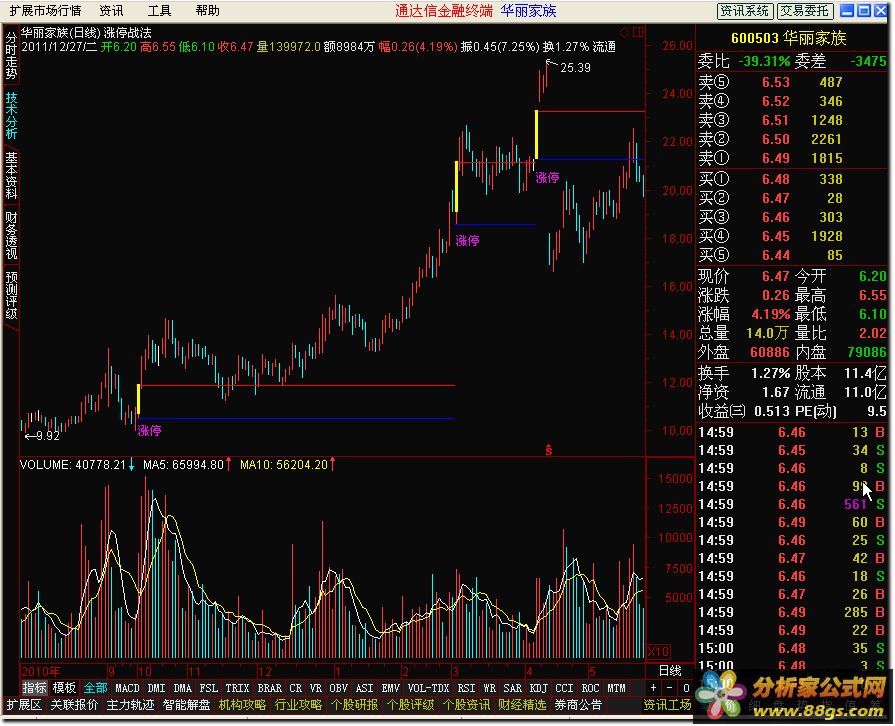Open the 工具 menu
The image size is (895, 726).
tap(159, 10)
